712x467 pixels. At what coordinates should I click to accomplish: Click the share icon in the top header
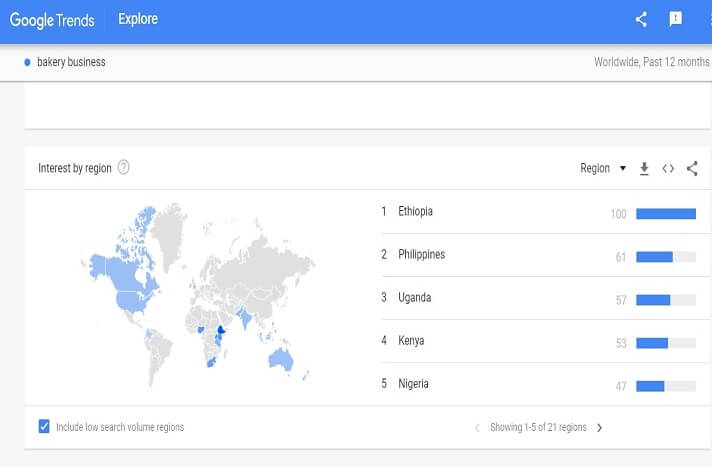click(x=642, y=19)
